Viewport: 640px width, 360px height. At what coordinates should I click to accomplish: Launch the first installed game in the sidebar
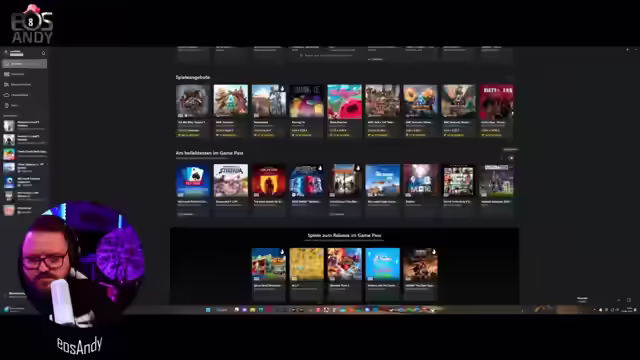click(24, 125)
